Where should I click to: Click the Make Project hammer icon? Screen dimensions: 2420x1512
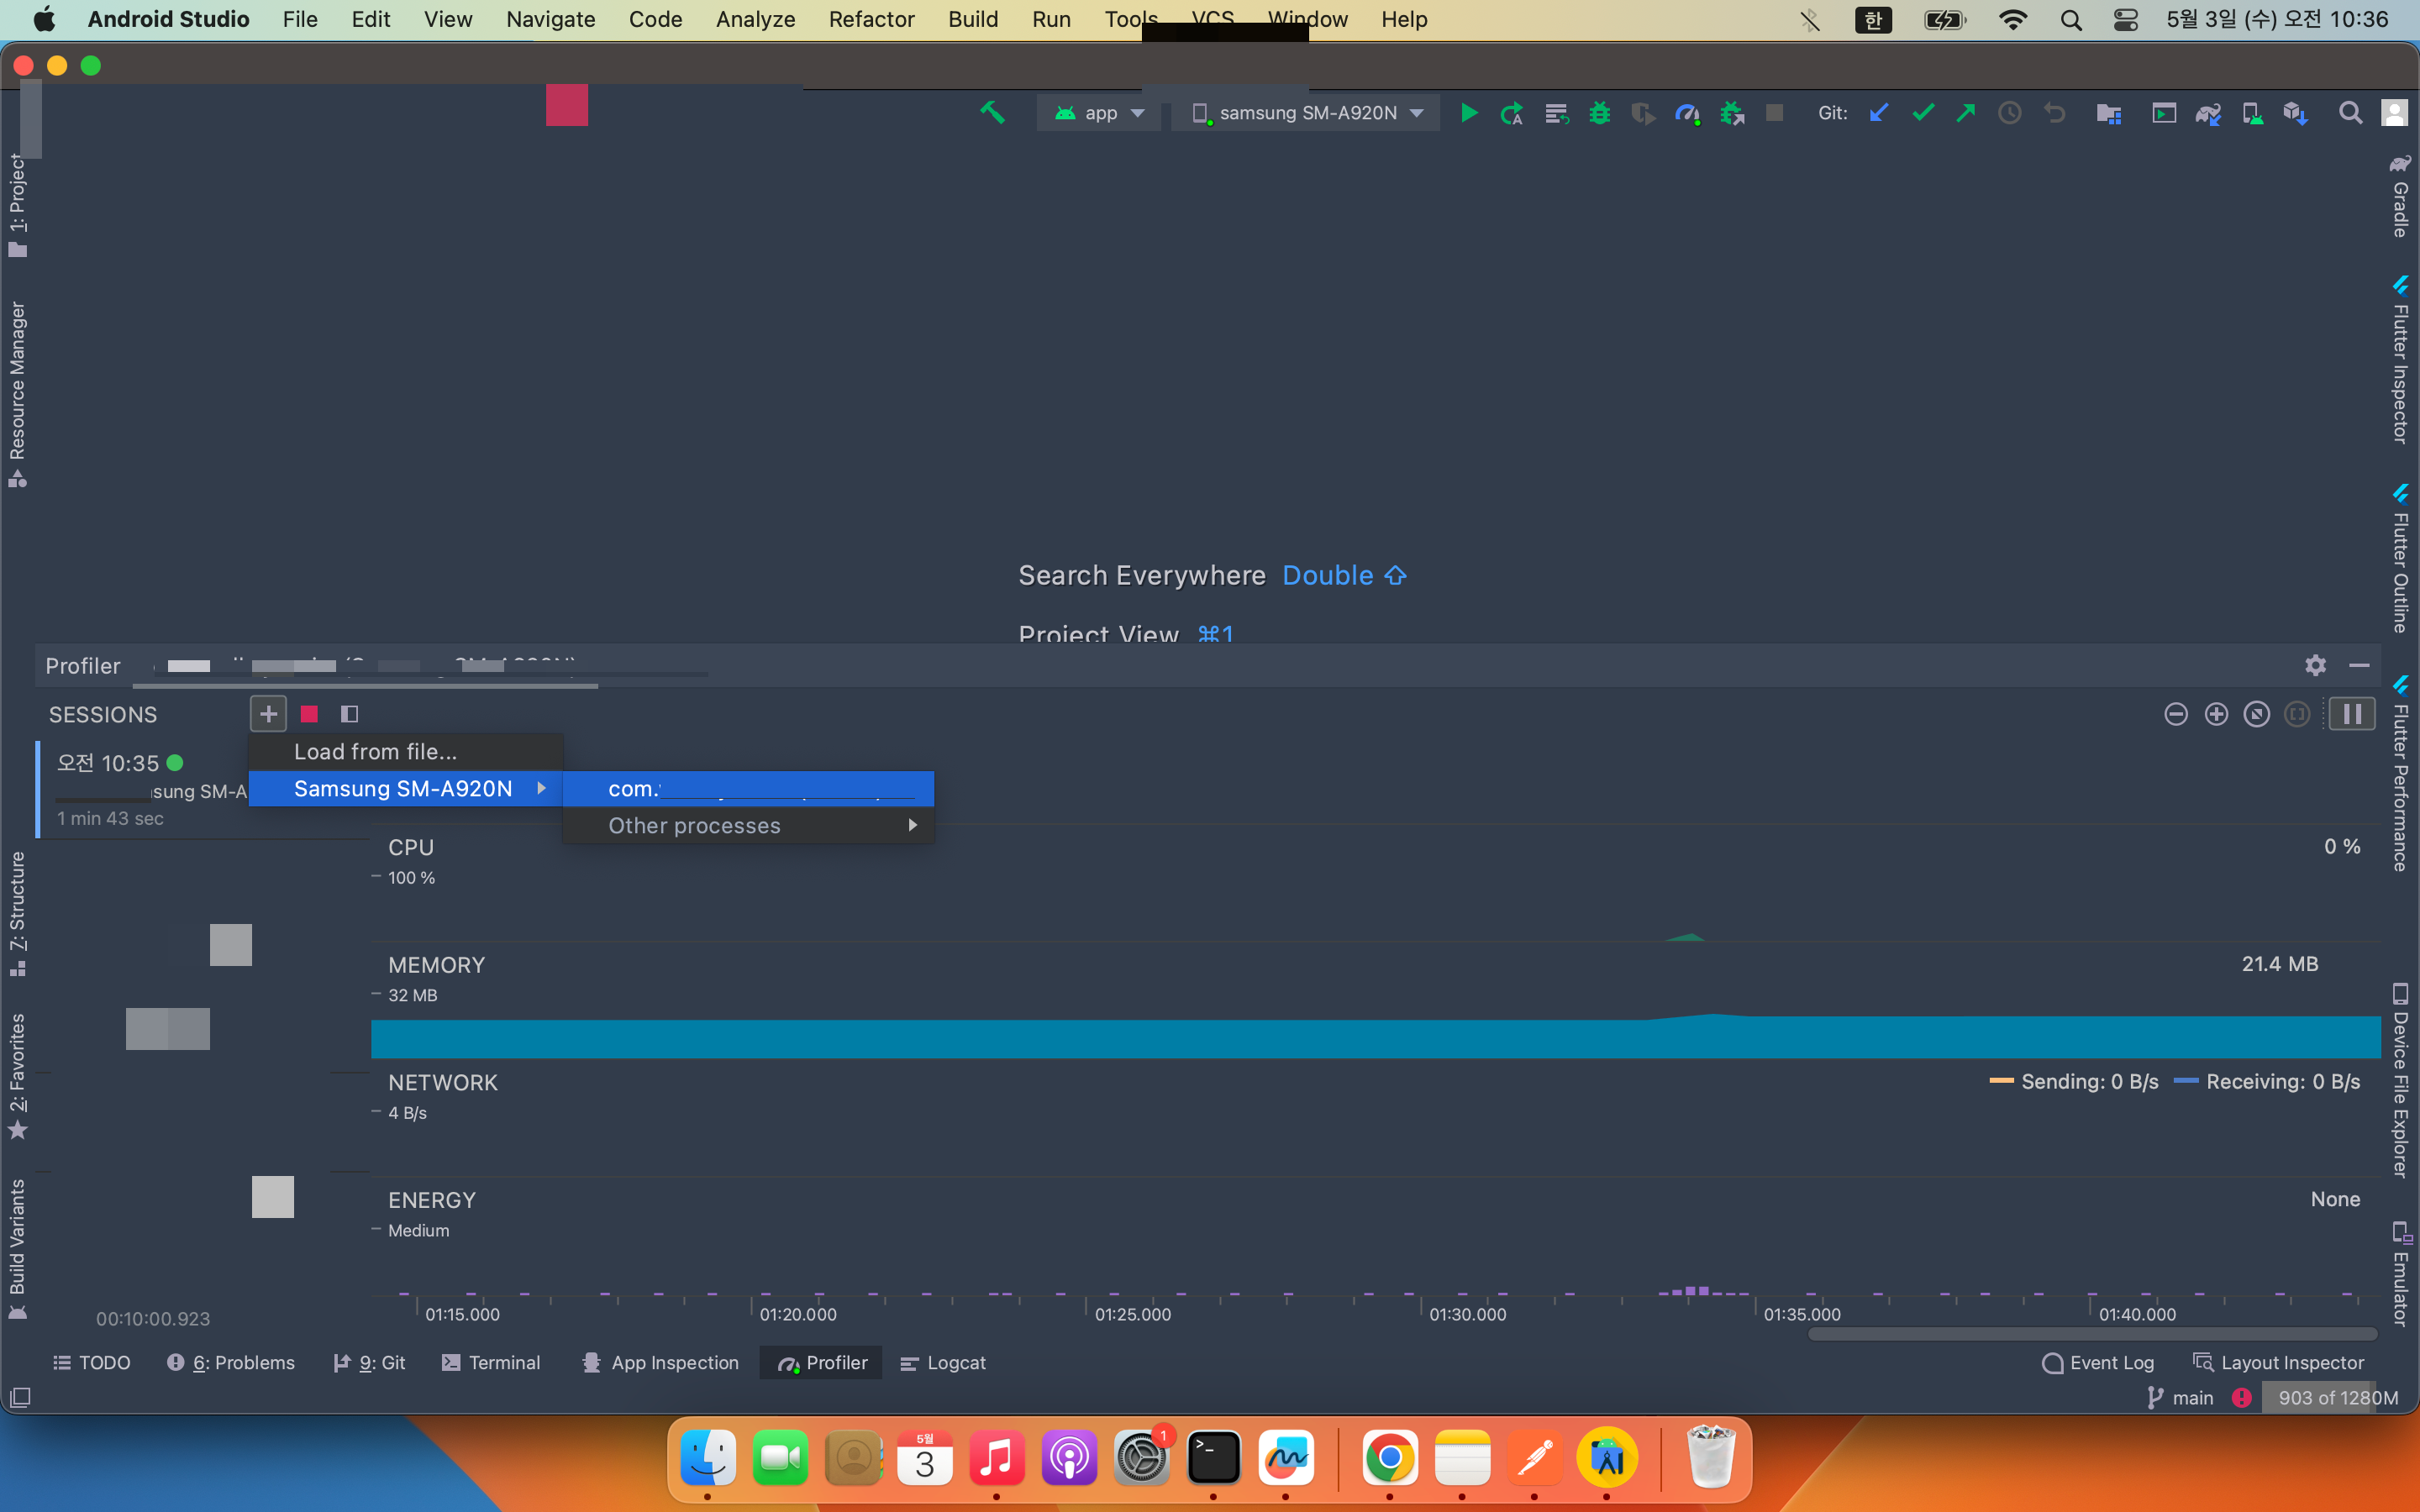[x=992, y=113]
